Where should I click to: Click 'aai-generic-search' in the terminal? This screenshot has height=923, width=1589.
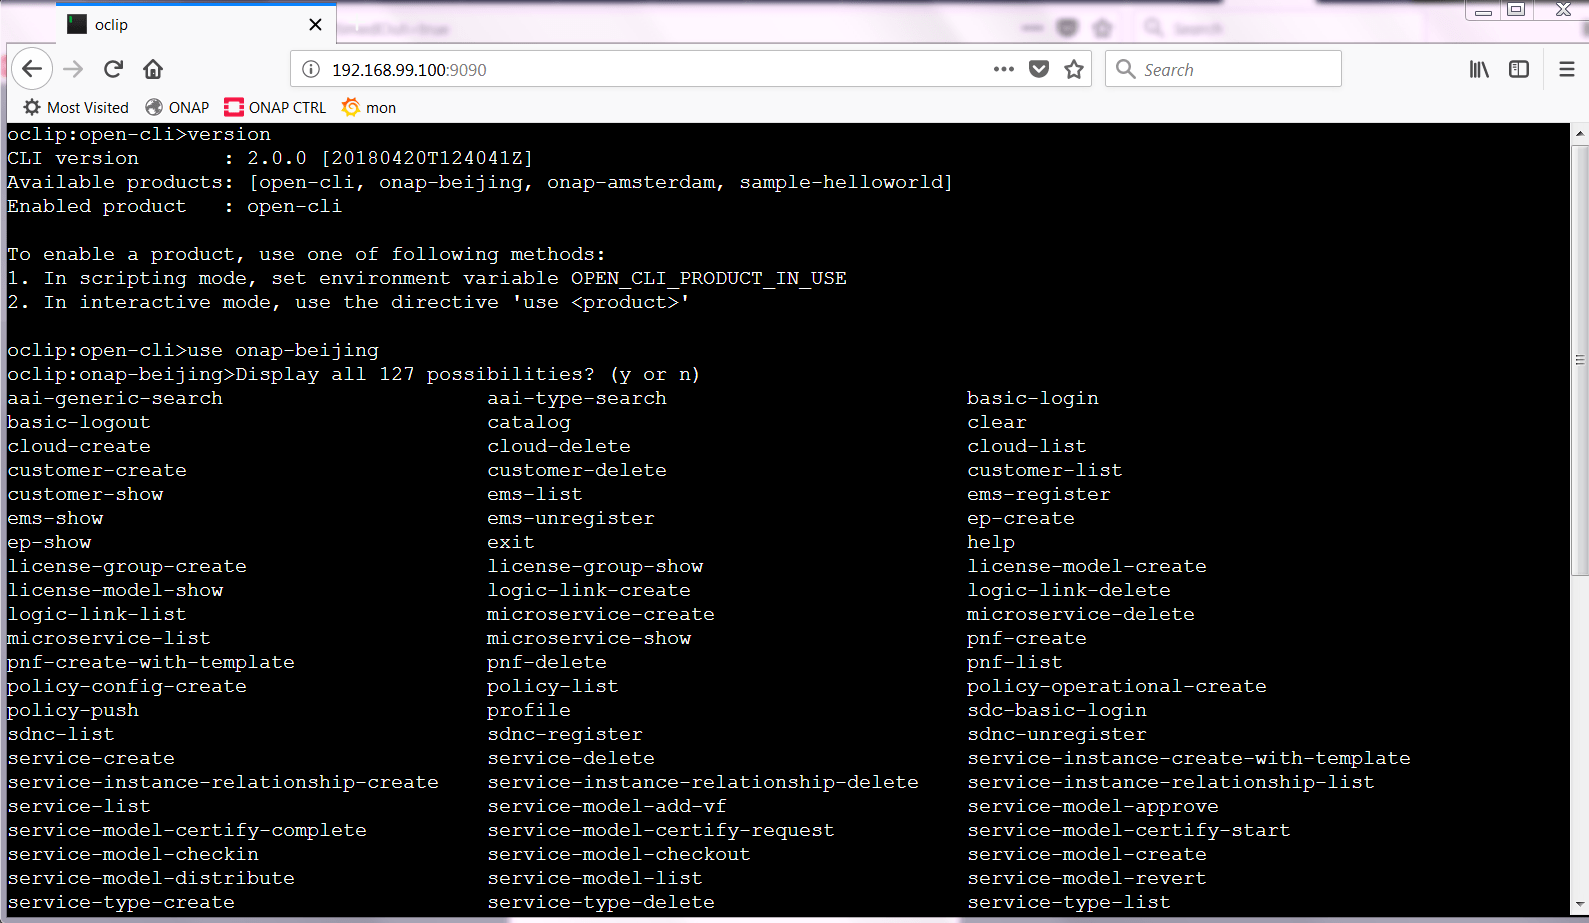click(115, 398)
